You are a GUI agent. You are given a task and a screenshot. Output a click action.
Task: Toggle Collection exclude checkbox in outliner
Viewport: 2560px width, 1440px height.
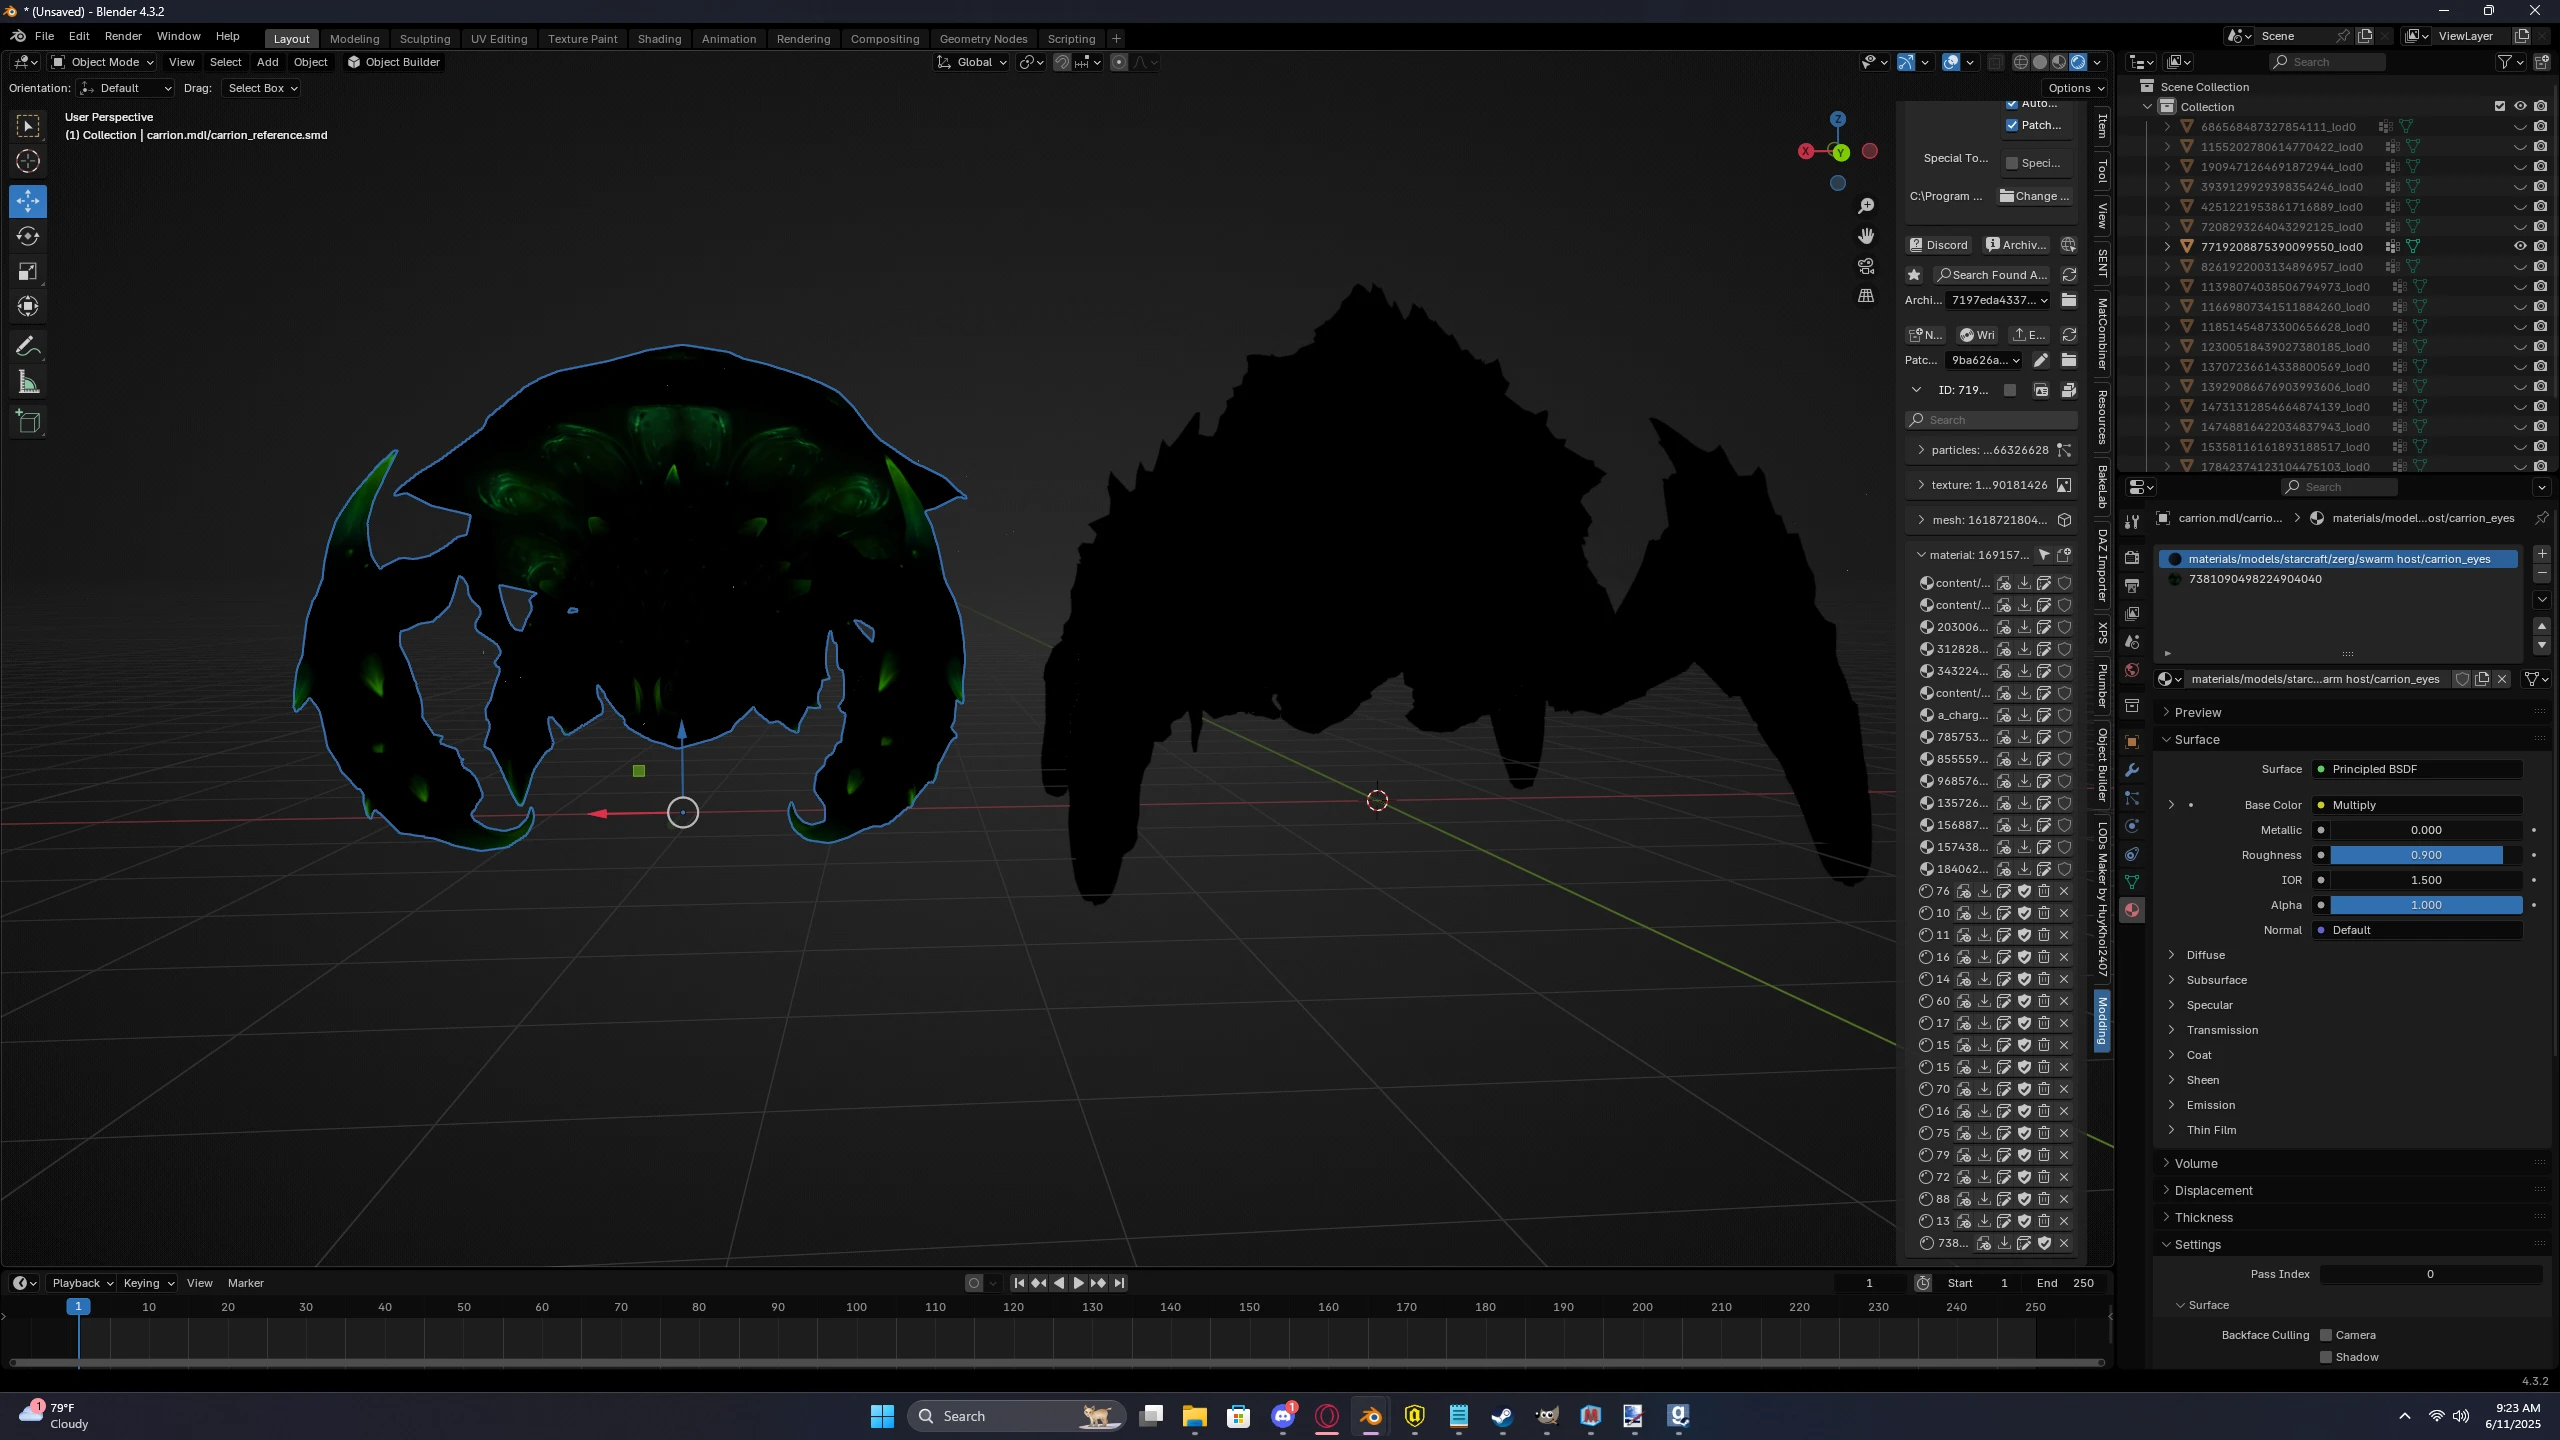pos(2500,107)
